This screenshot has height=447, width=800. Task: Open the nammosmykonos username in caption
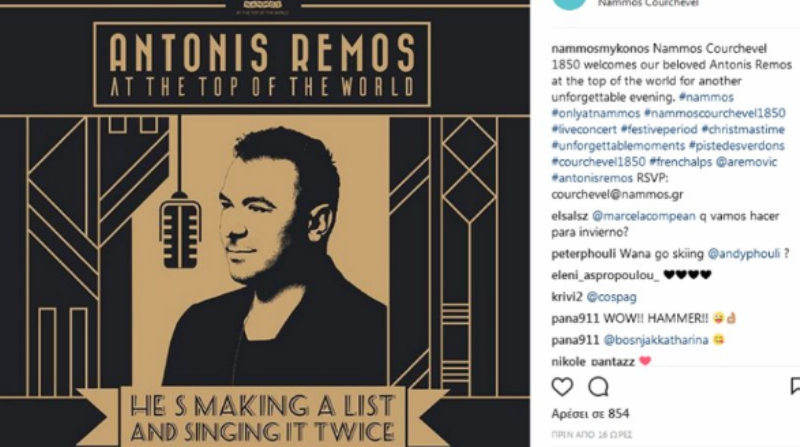(600, 48)
